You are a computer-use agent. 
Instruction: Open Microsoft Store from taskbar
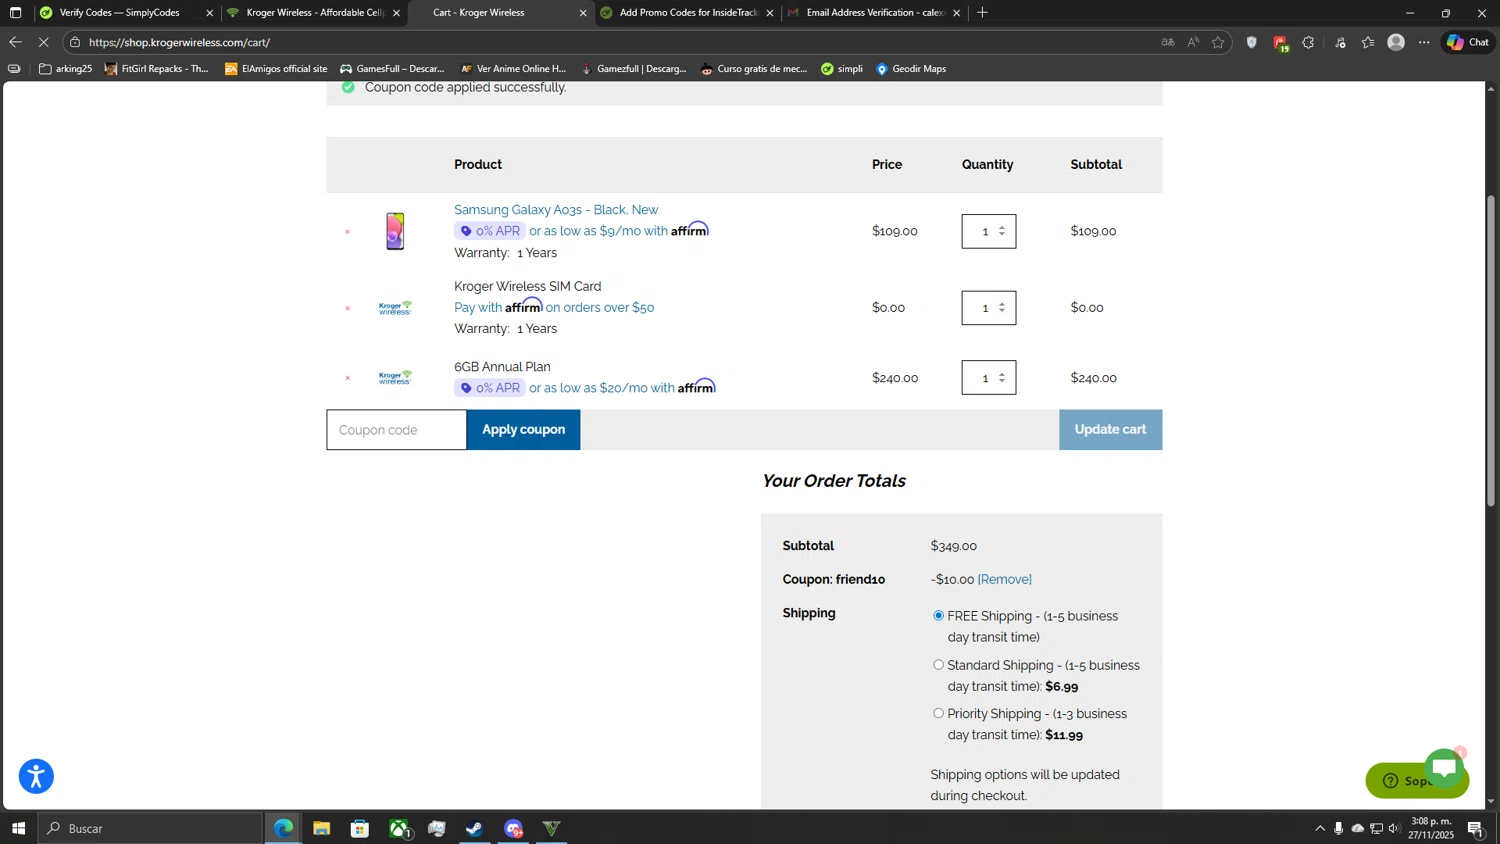coord(360,828)
